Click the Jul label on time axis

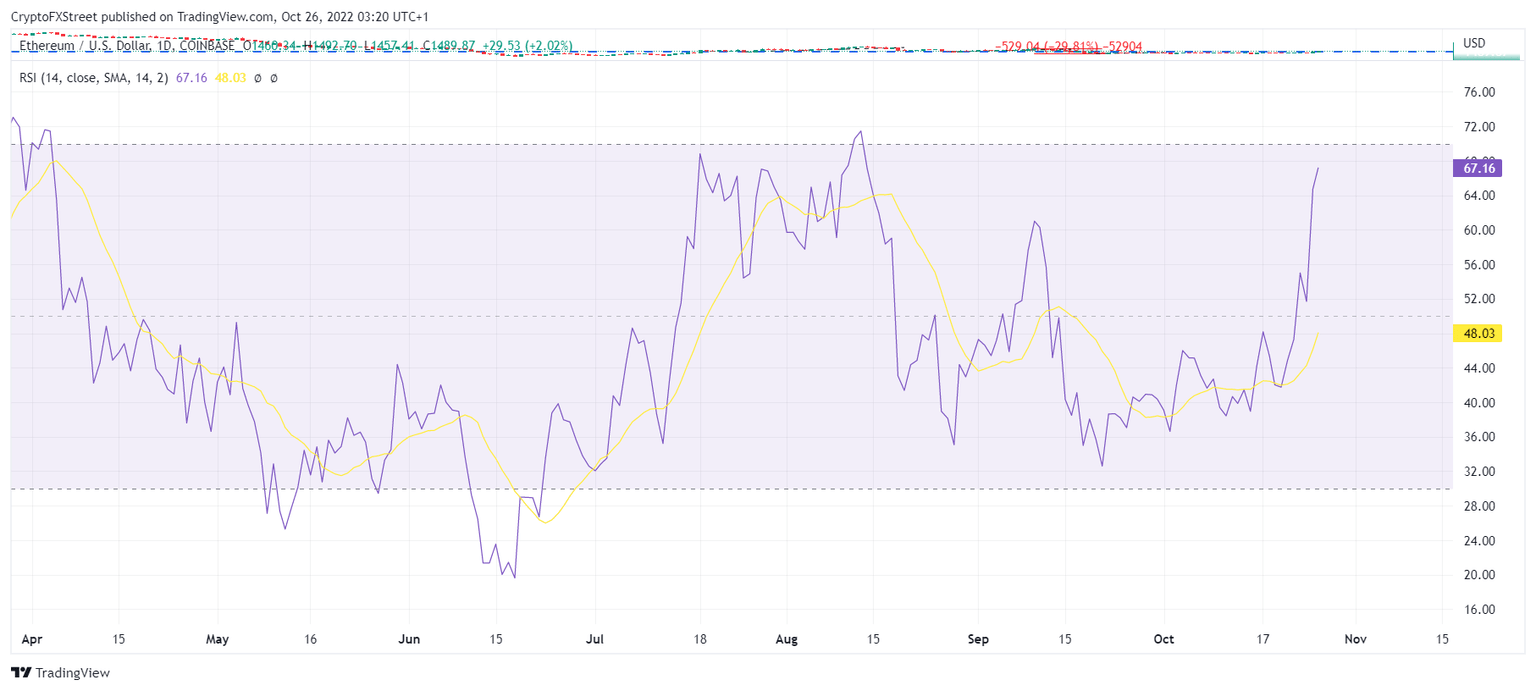pos(594,639)
